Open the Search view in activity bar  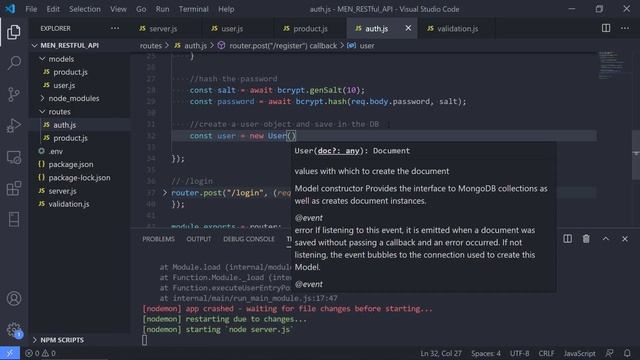click(x=14, y=63)
